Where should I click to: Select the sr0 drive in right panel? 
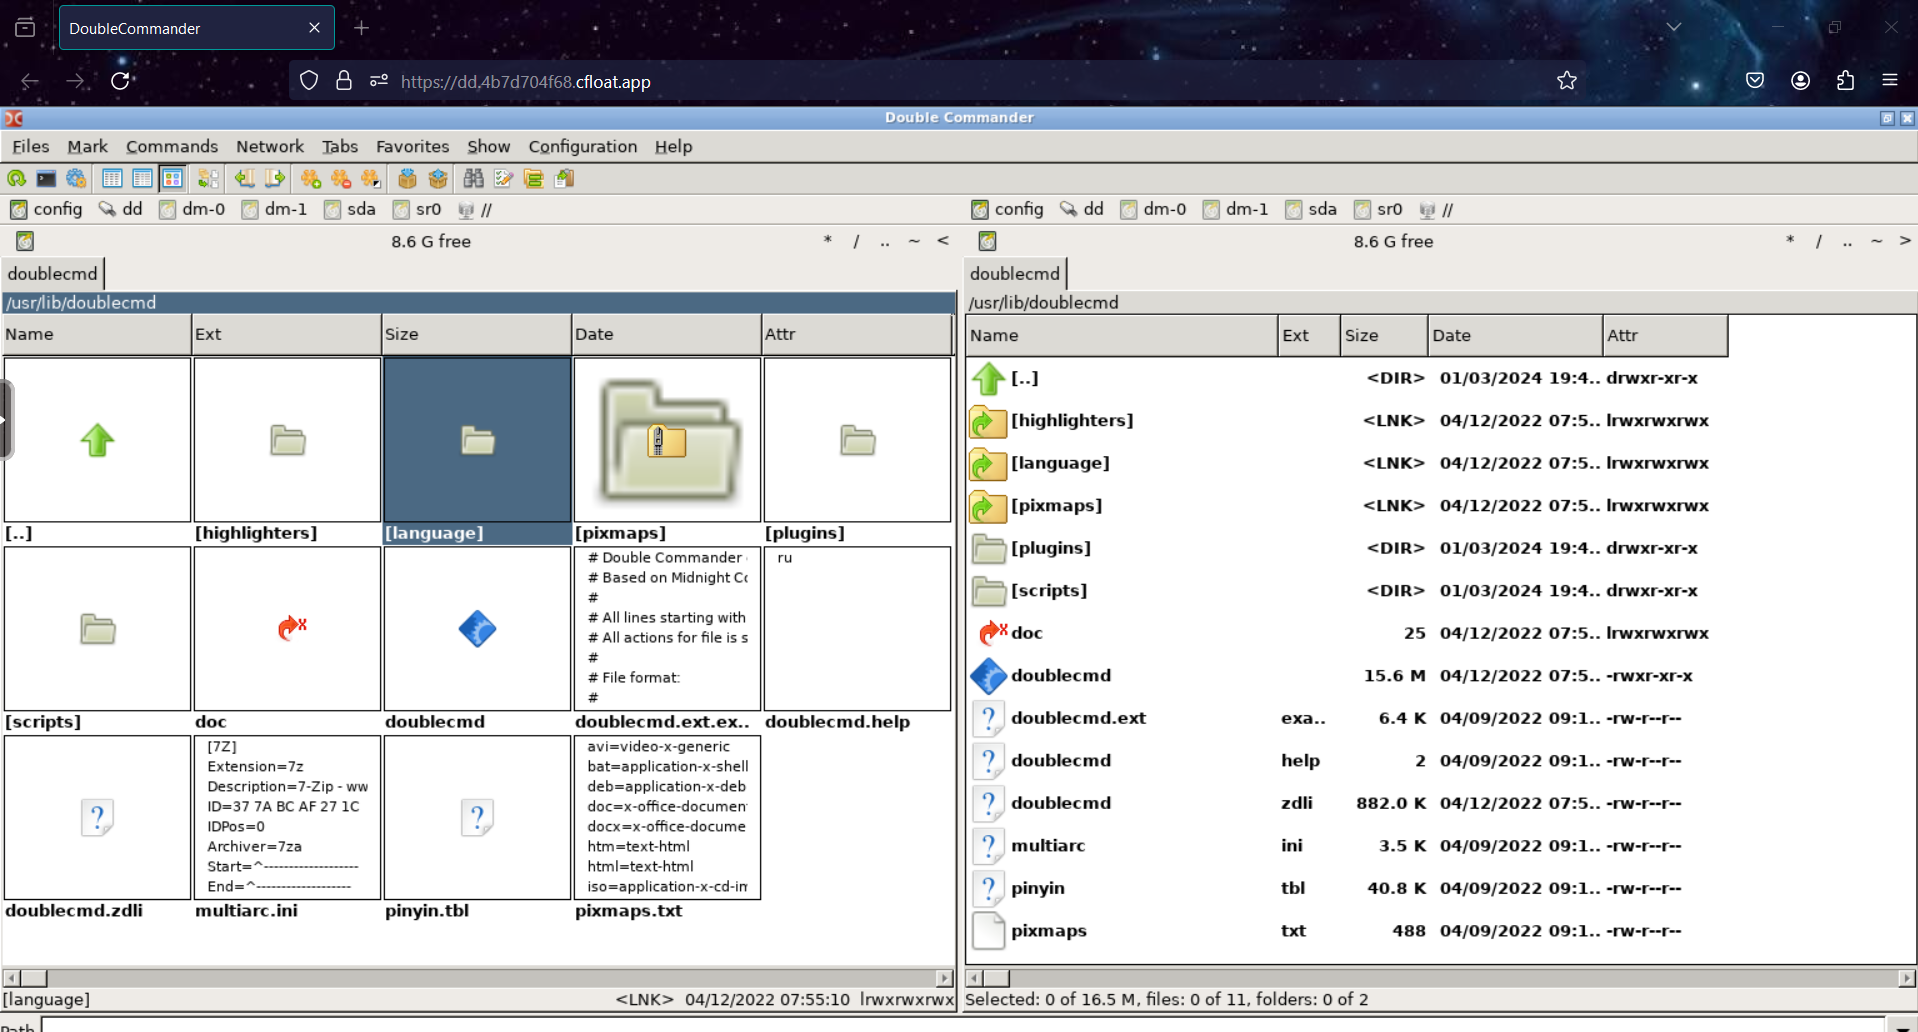click(x=1378, y=209)
